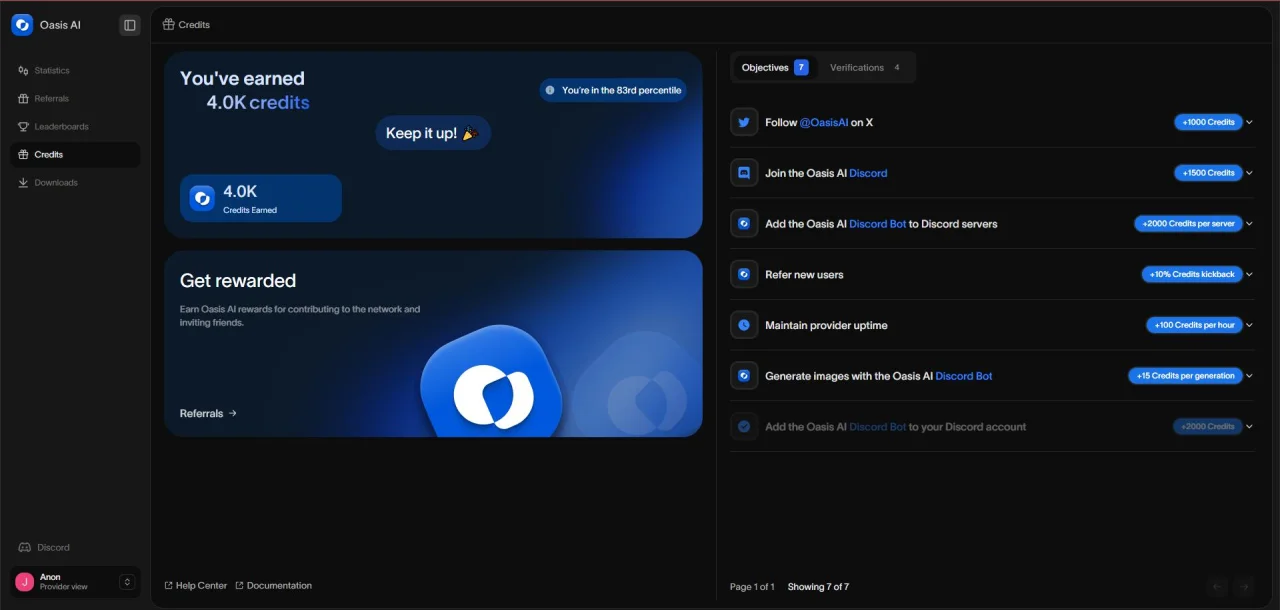Open Discord Bot link in Generate images
Screen dimensions: 1280x610
point(964,376)
